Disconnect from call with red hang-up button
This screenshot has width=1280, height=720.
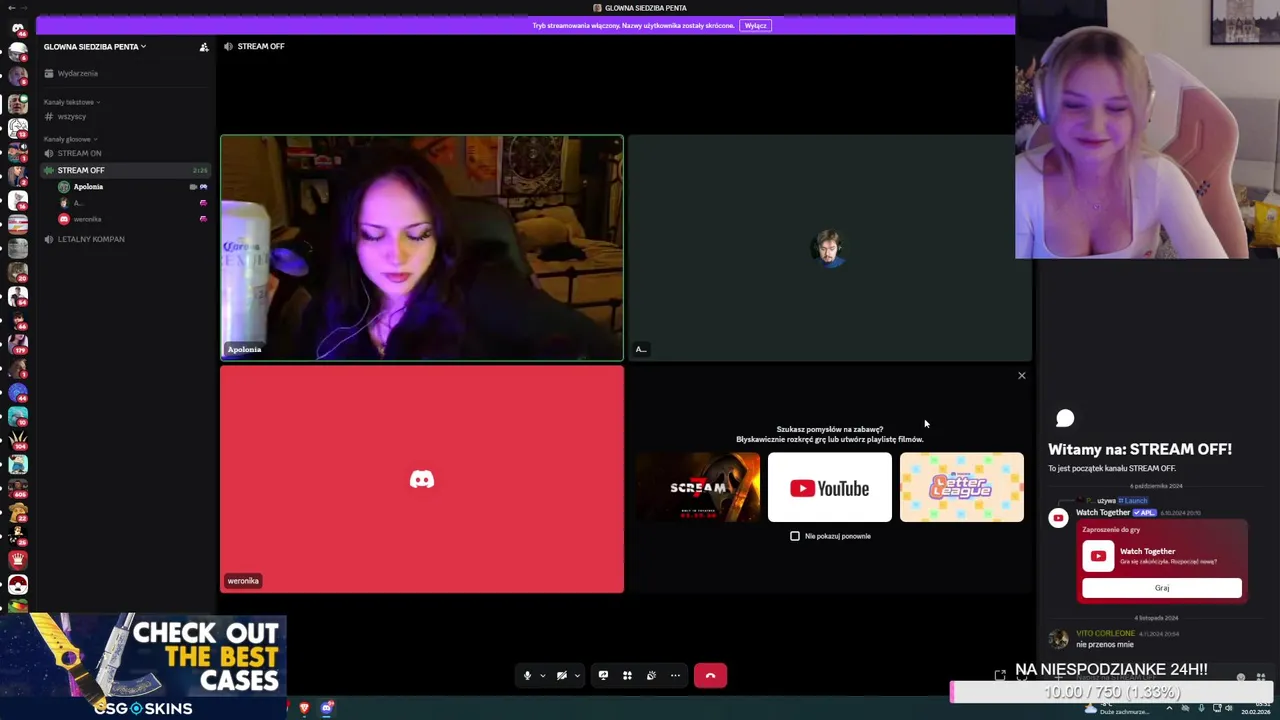coord(710,676)
